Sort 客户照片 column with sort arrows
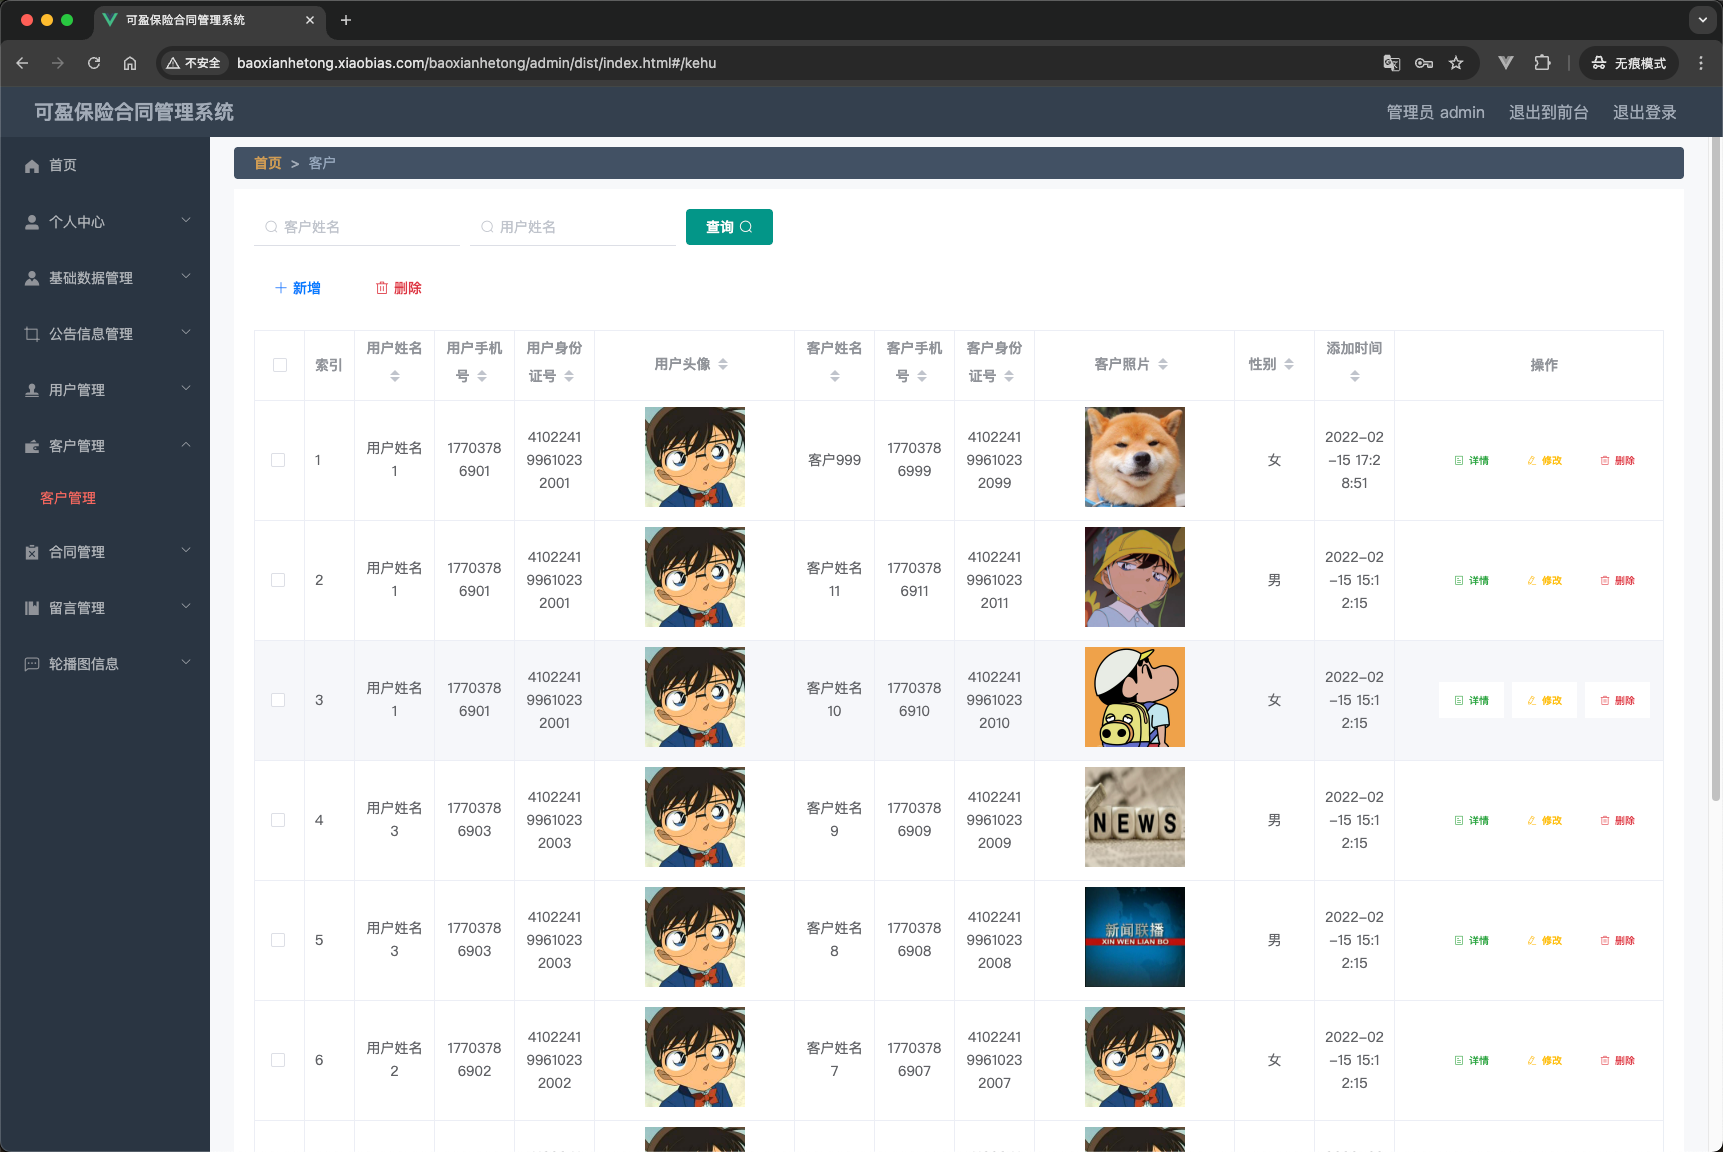Image resolution: width=1723 pixels, height=1152 pixels. (1163, 364)
